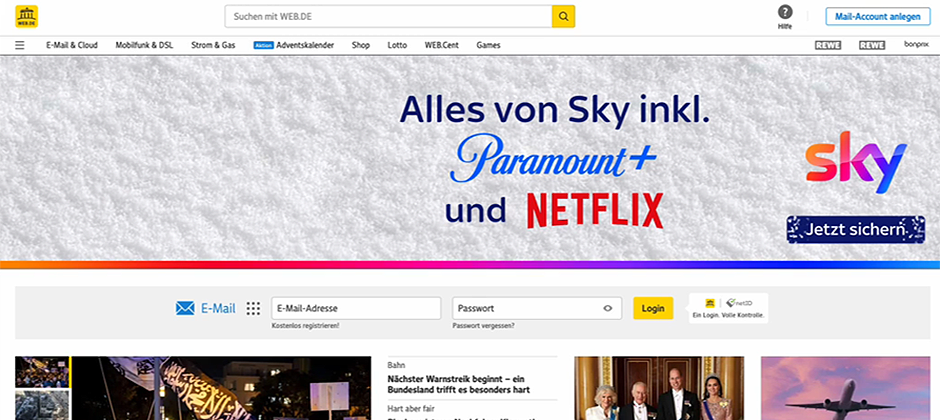Open the Hilfe question mark icon

click(785, 12)
